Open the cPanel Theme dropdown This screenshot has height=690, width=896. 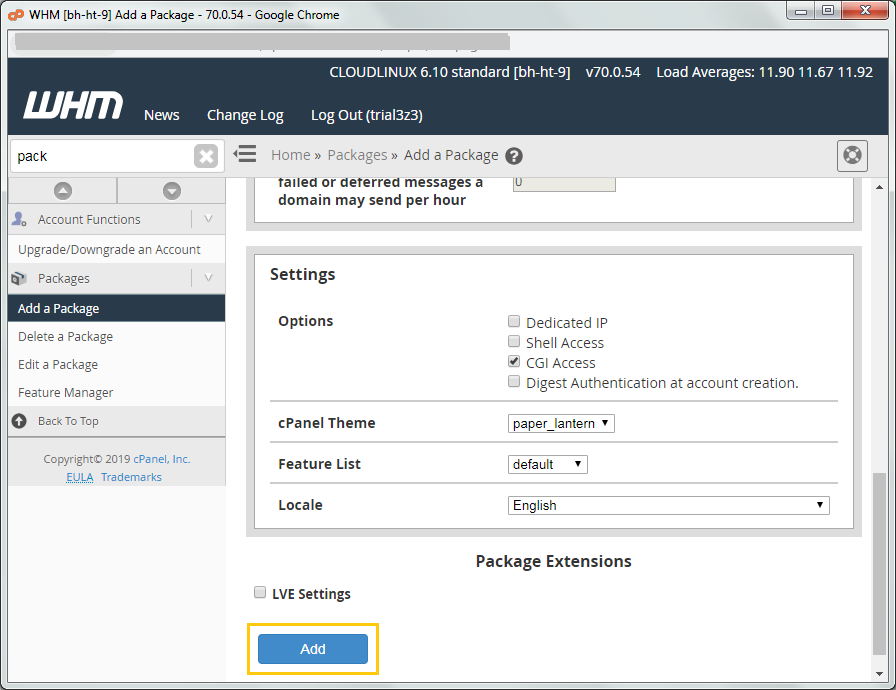tap(561, 423)
